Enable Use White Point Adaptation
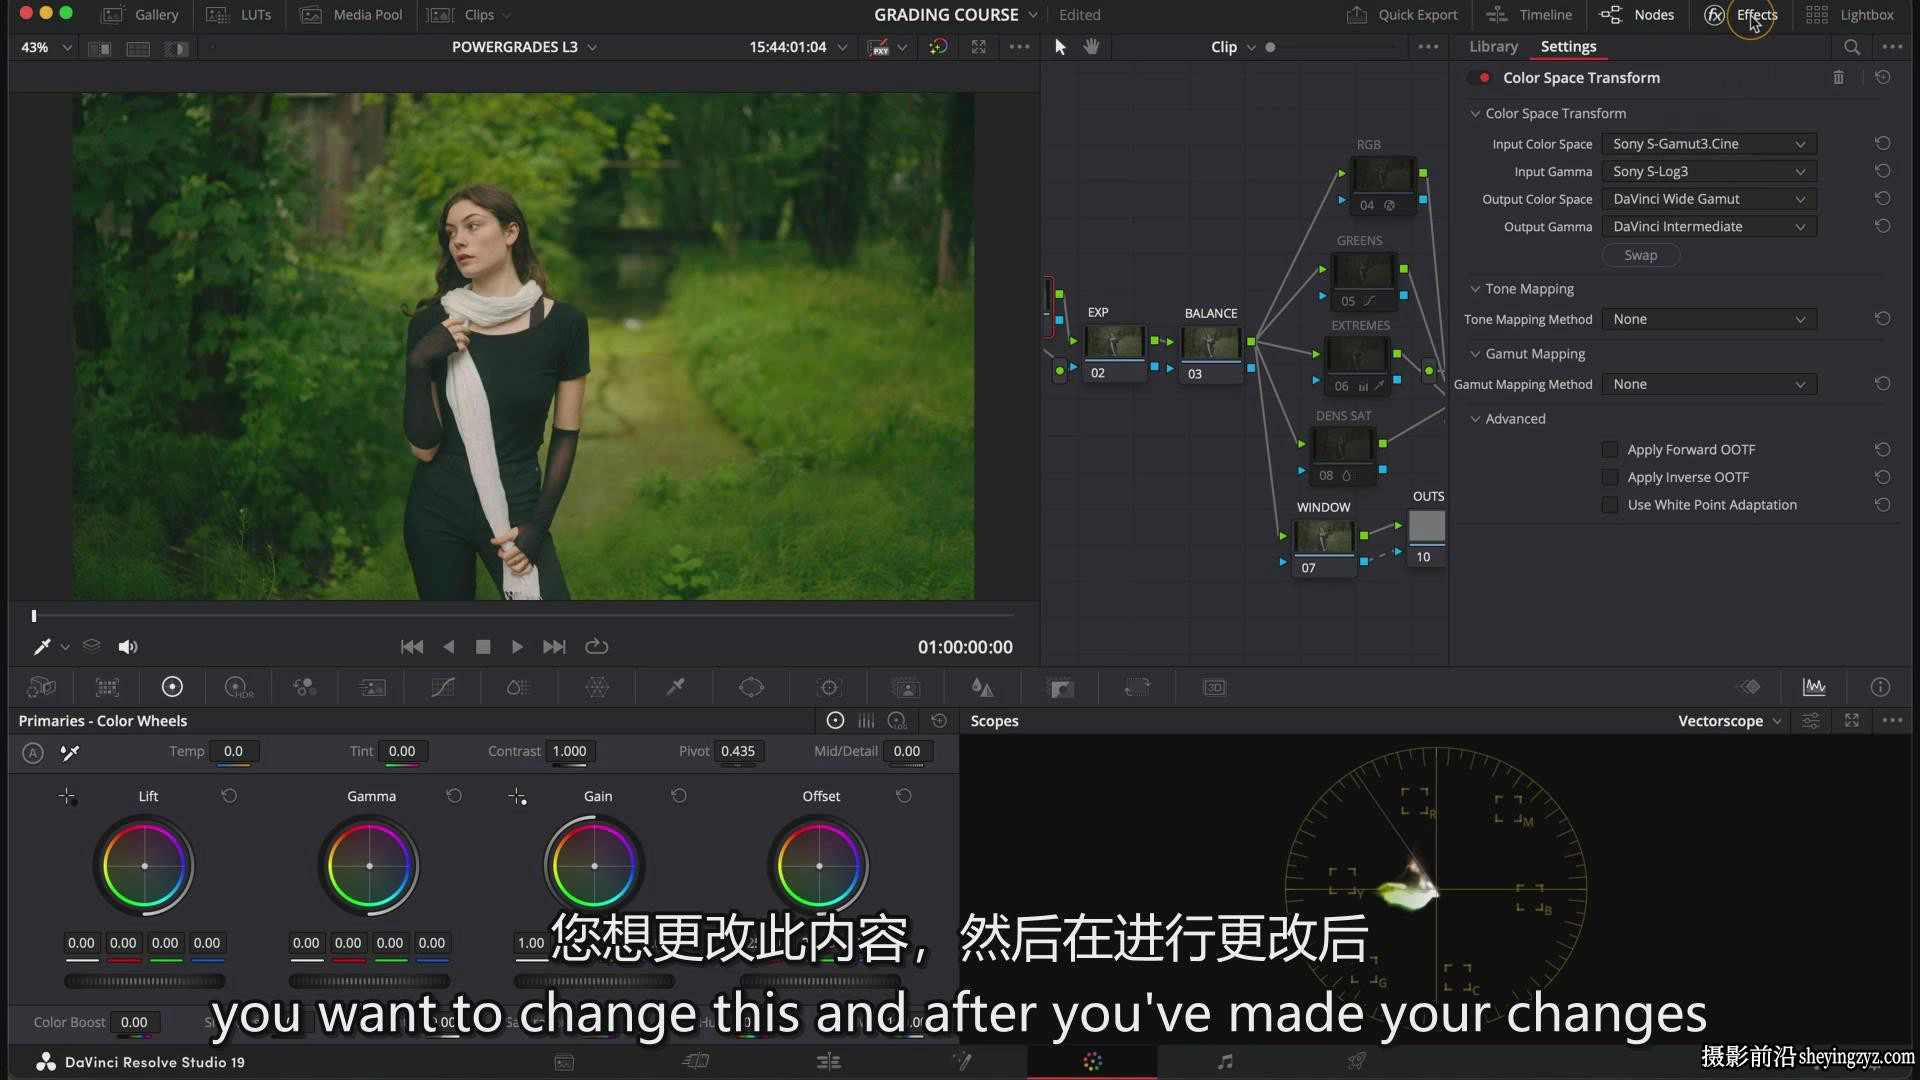This screenshot has height=1080, width=1920. [x=1610, y=505]
